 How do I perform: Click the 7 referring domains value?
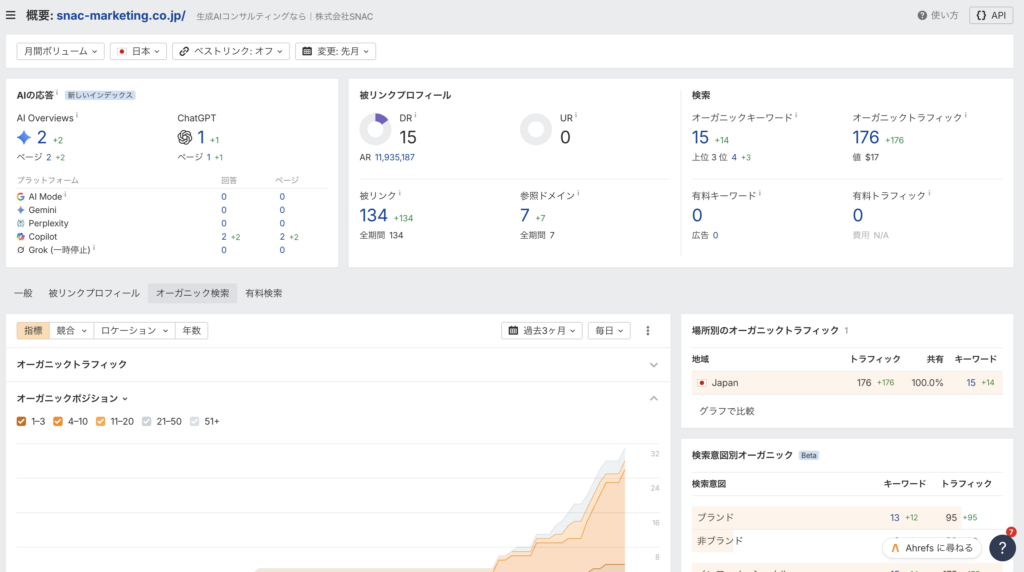524,215
